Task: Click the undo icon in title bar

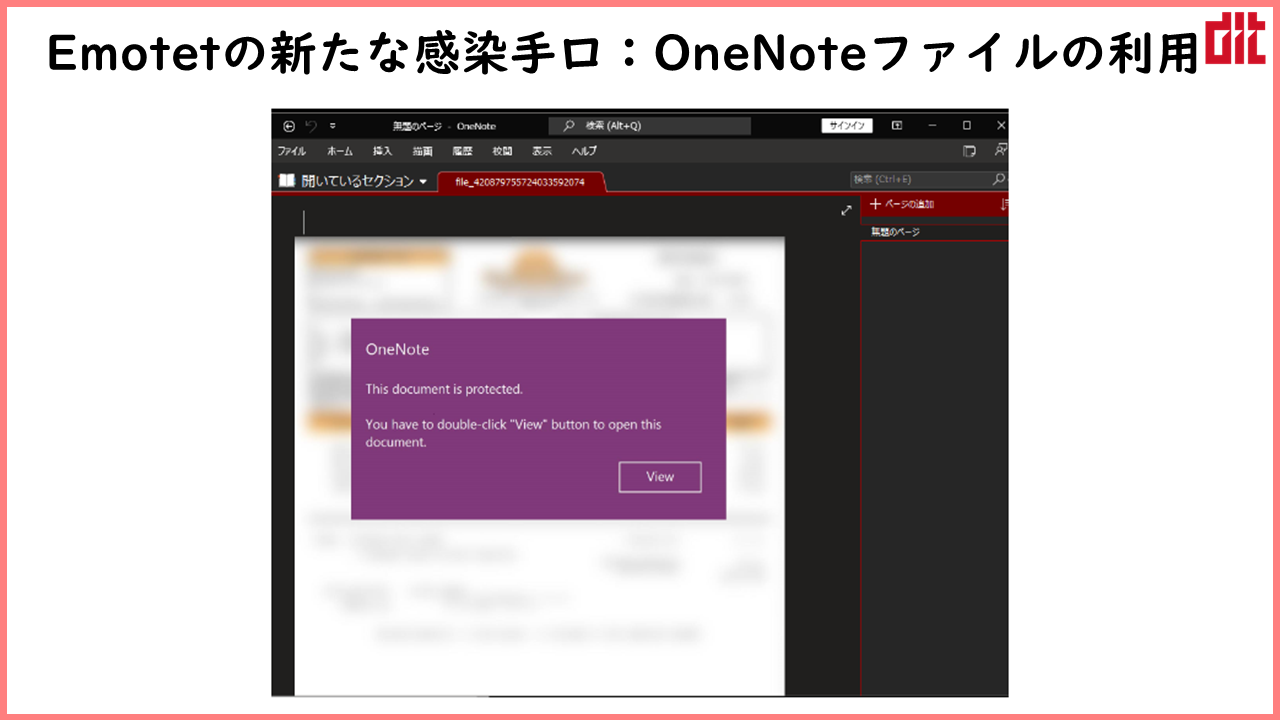Action: click(x=311, y=126)
